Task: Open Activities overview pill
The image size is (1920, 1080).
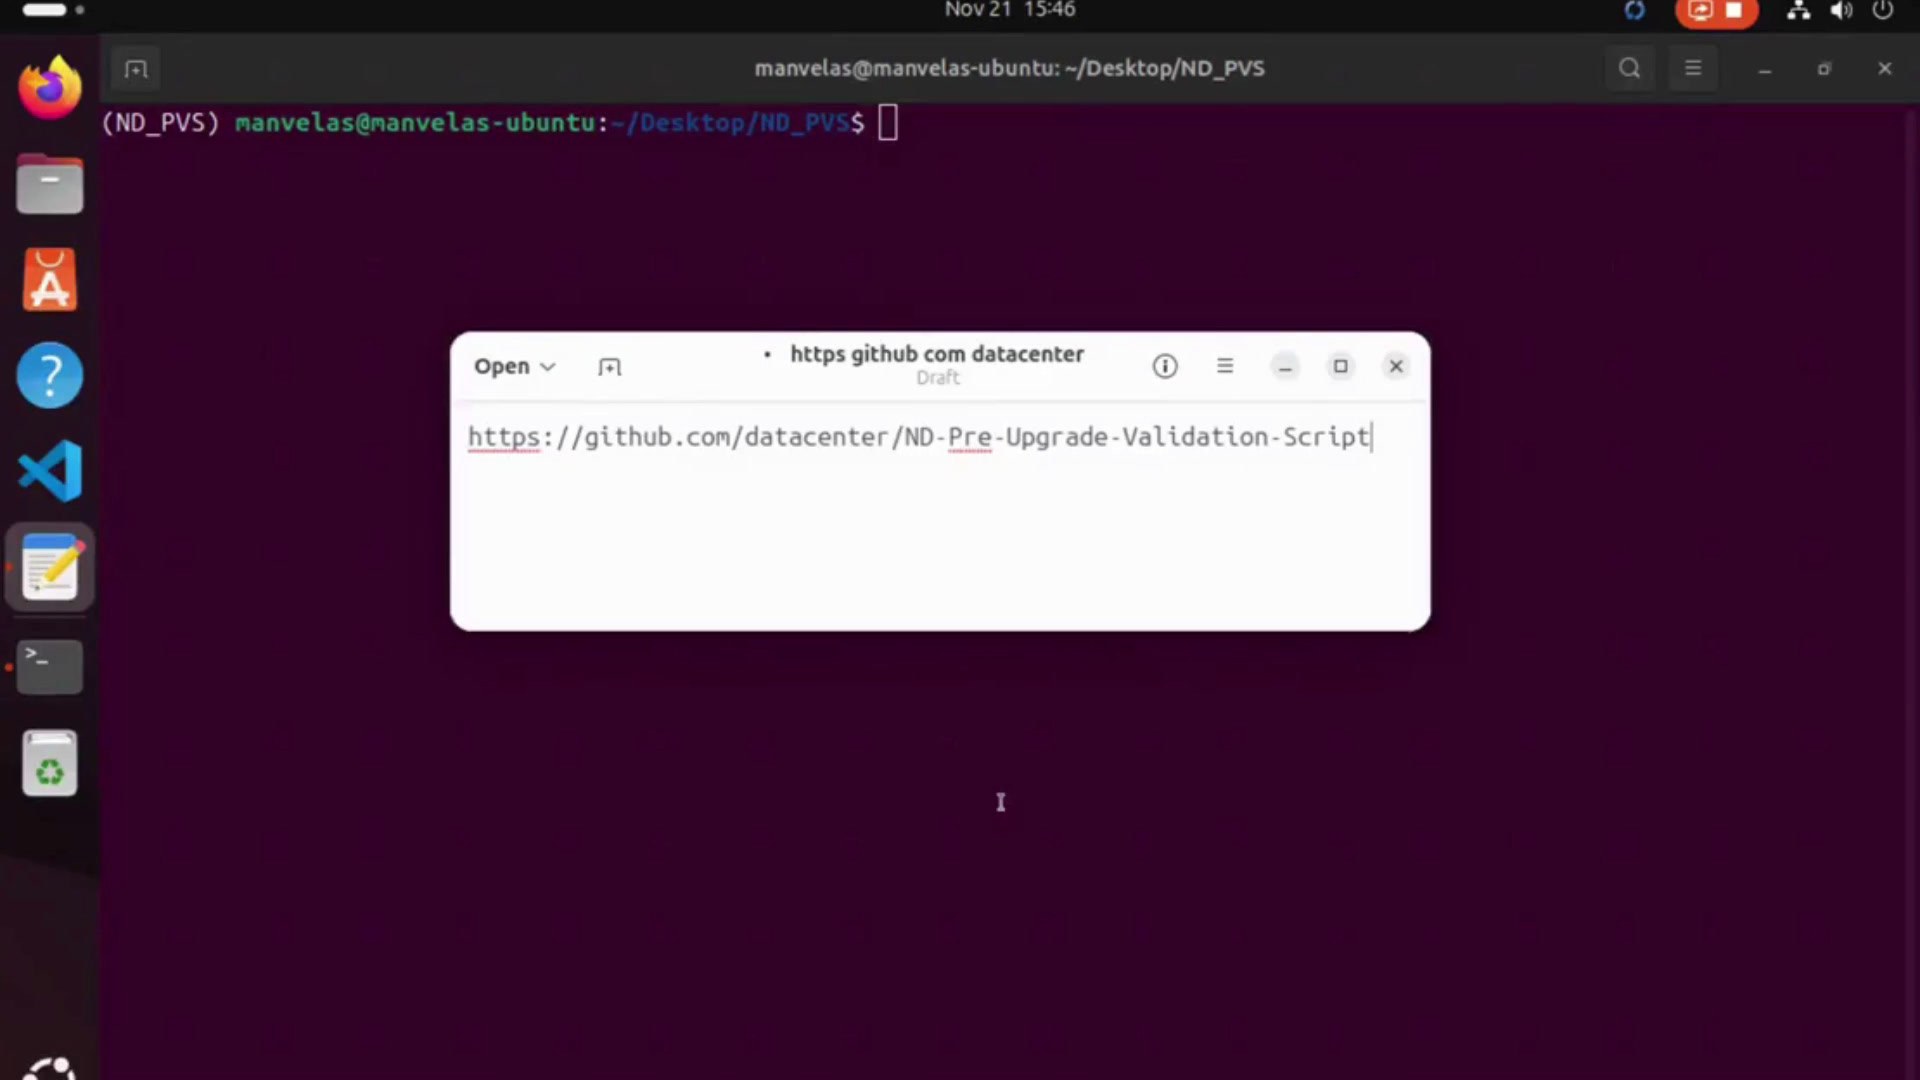Action: click(53, 10)
